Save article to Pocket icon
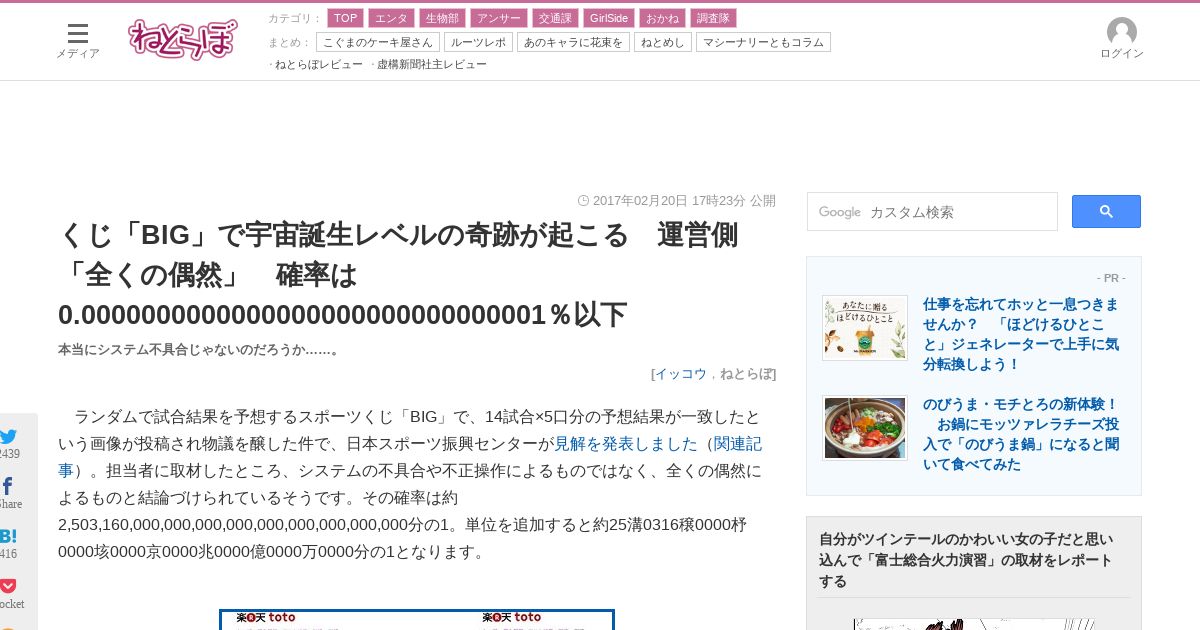1200x630 pixels. click(8, 586)
